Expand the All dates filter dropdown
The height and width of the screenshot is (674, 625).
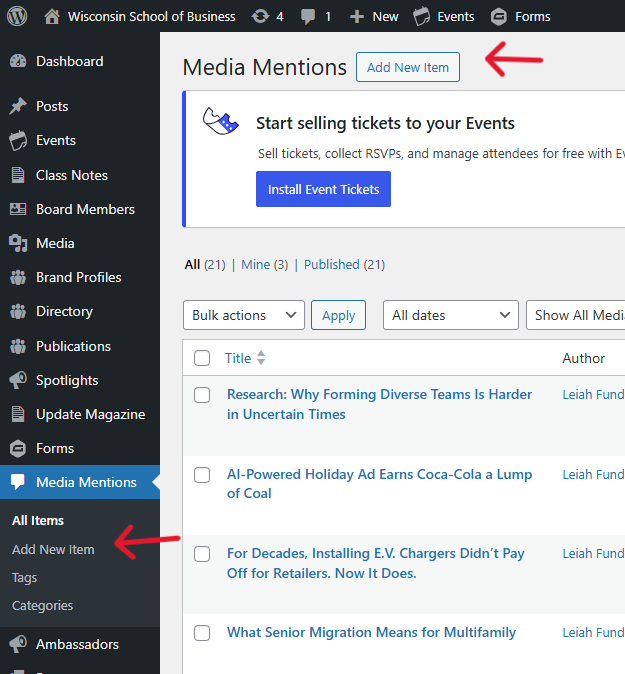coord(450,315)
